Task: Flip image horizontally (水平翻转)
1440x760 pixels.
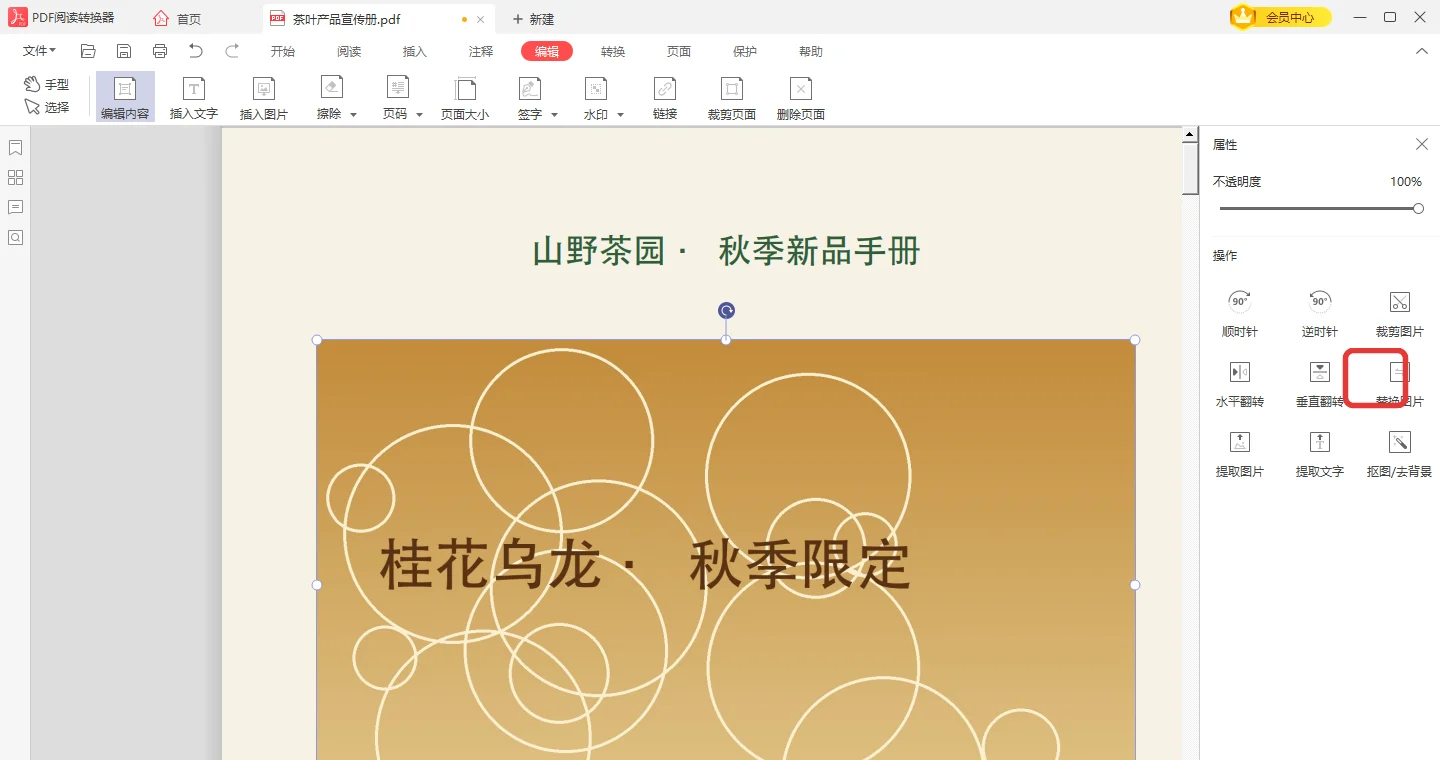Action: pos(1240,384)
